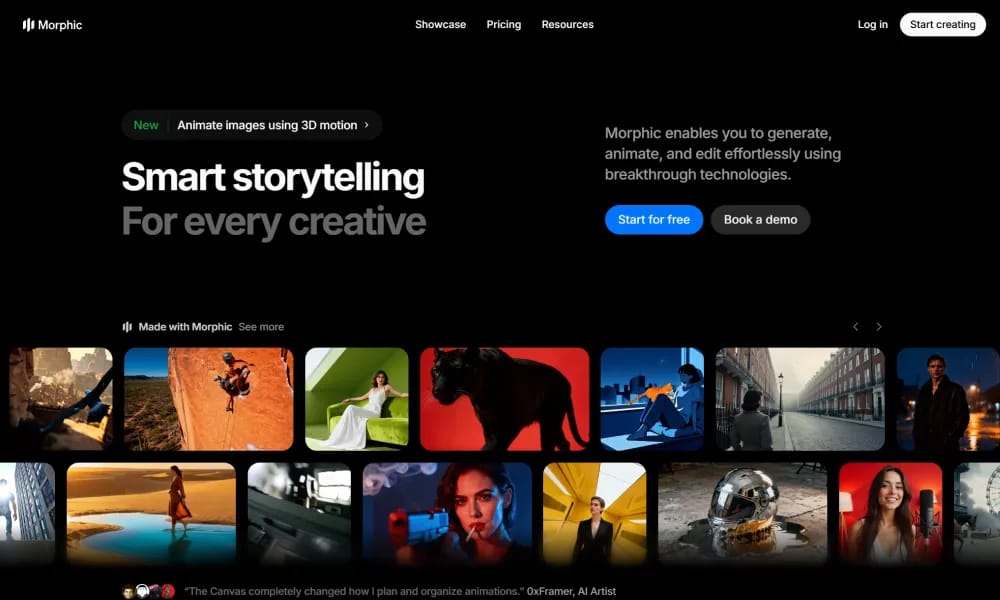Open the black panther on red thumbnail
The width and height of the screenshot is (1000, 600).
(x=504, y=399)
